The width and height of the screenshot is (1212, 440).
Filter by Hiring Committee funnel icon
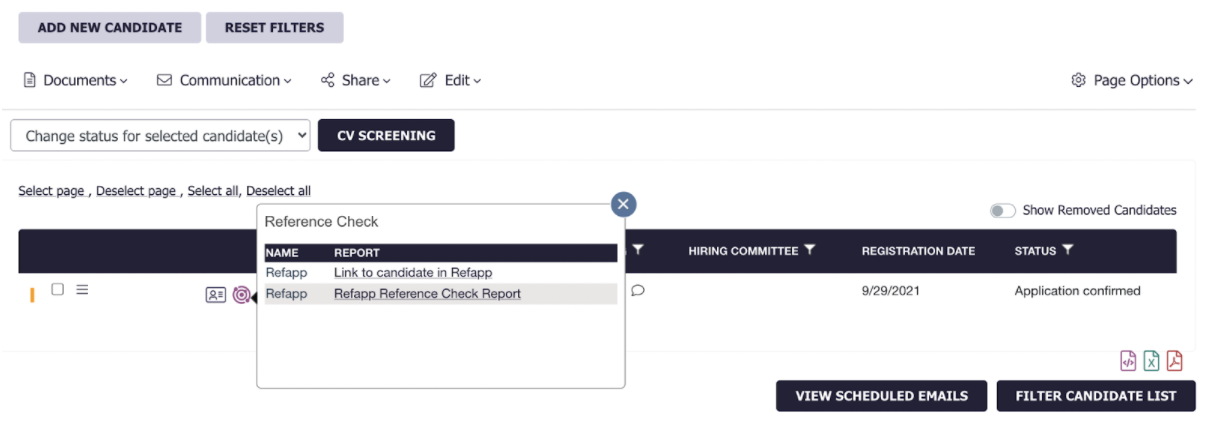pos(810,250)
